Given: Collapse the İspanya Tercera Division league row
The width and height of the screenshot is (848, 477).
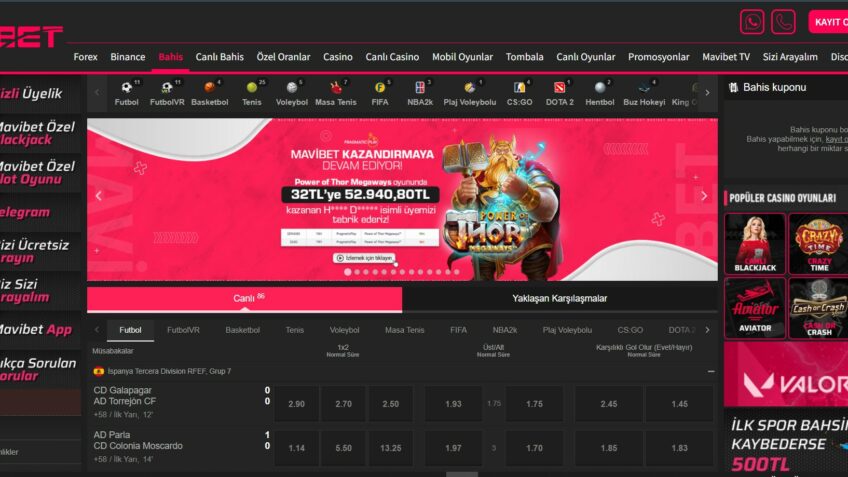Looking at the screenshot, I should 711,371.
